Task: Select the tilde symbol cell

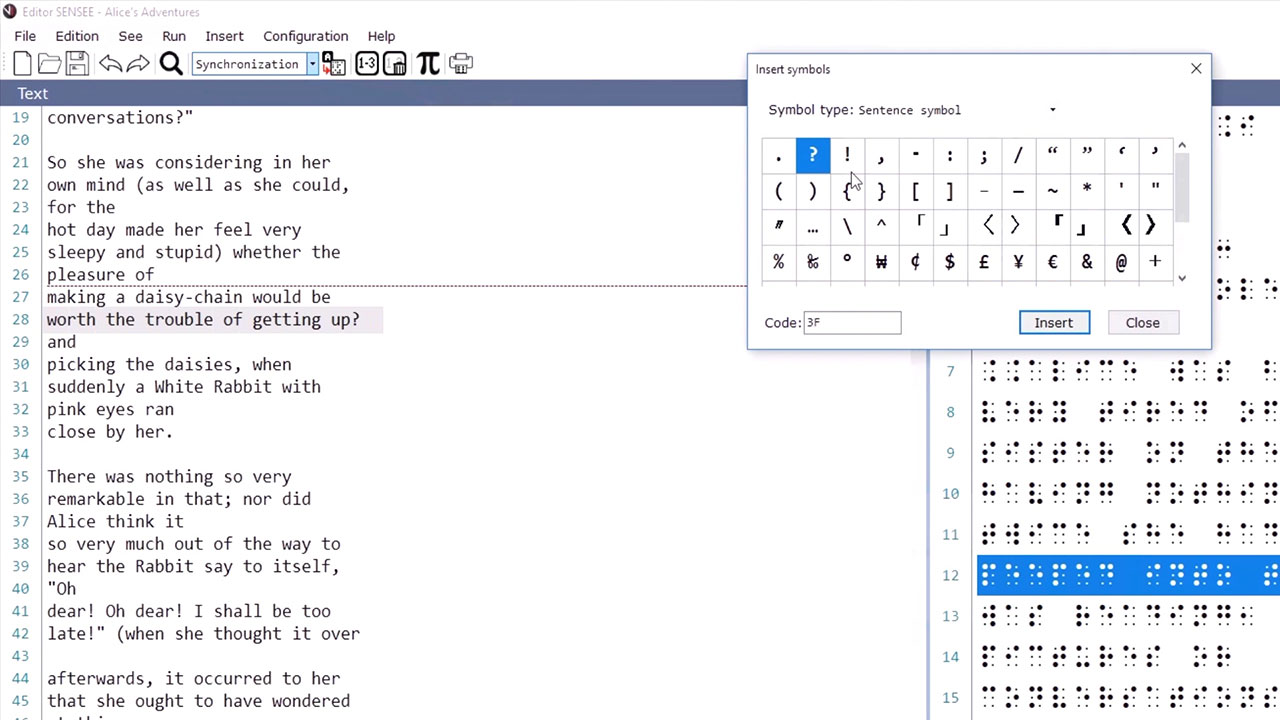Action: tap(1052, 190)
